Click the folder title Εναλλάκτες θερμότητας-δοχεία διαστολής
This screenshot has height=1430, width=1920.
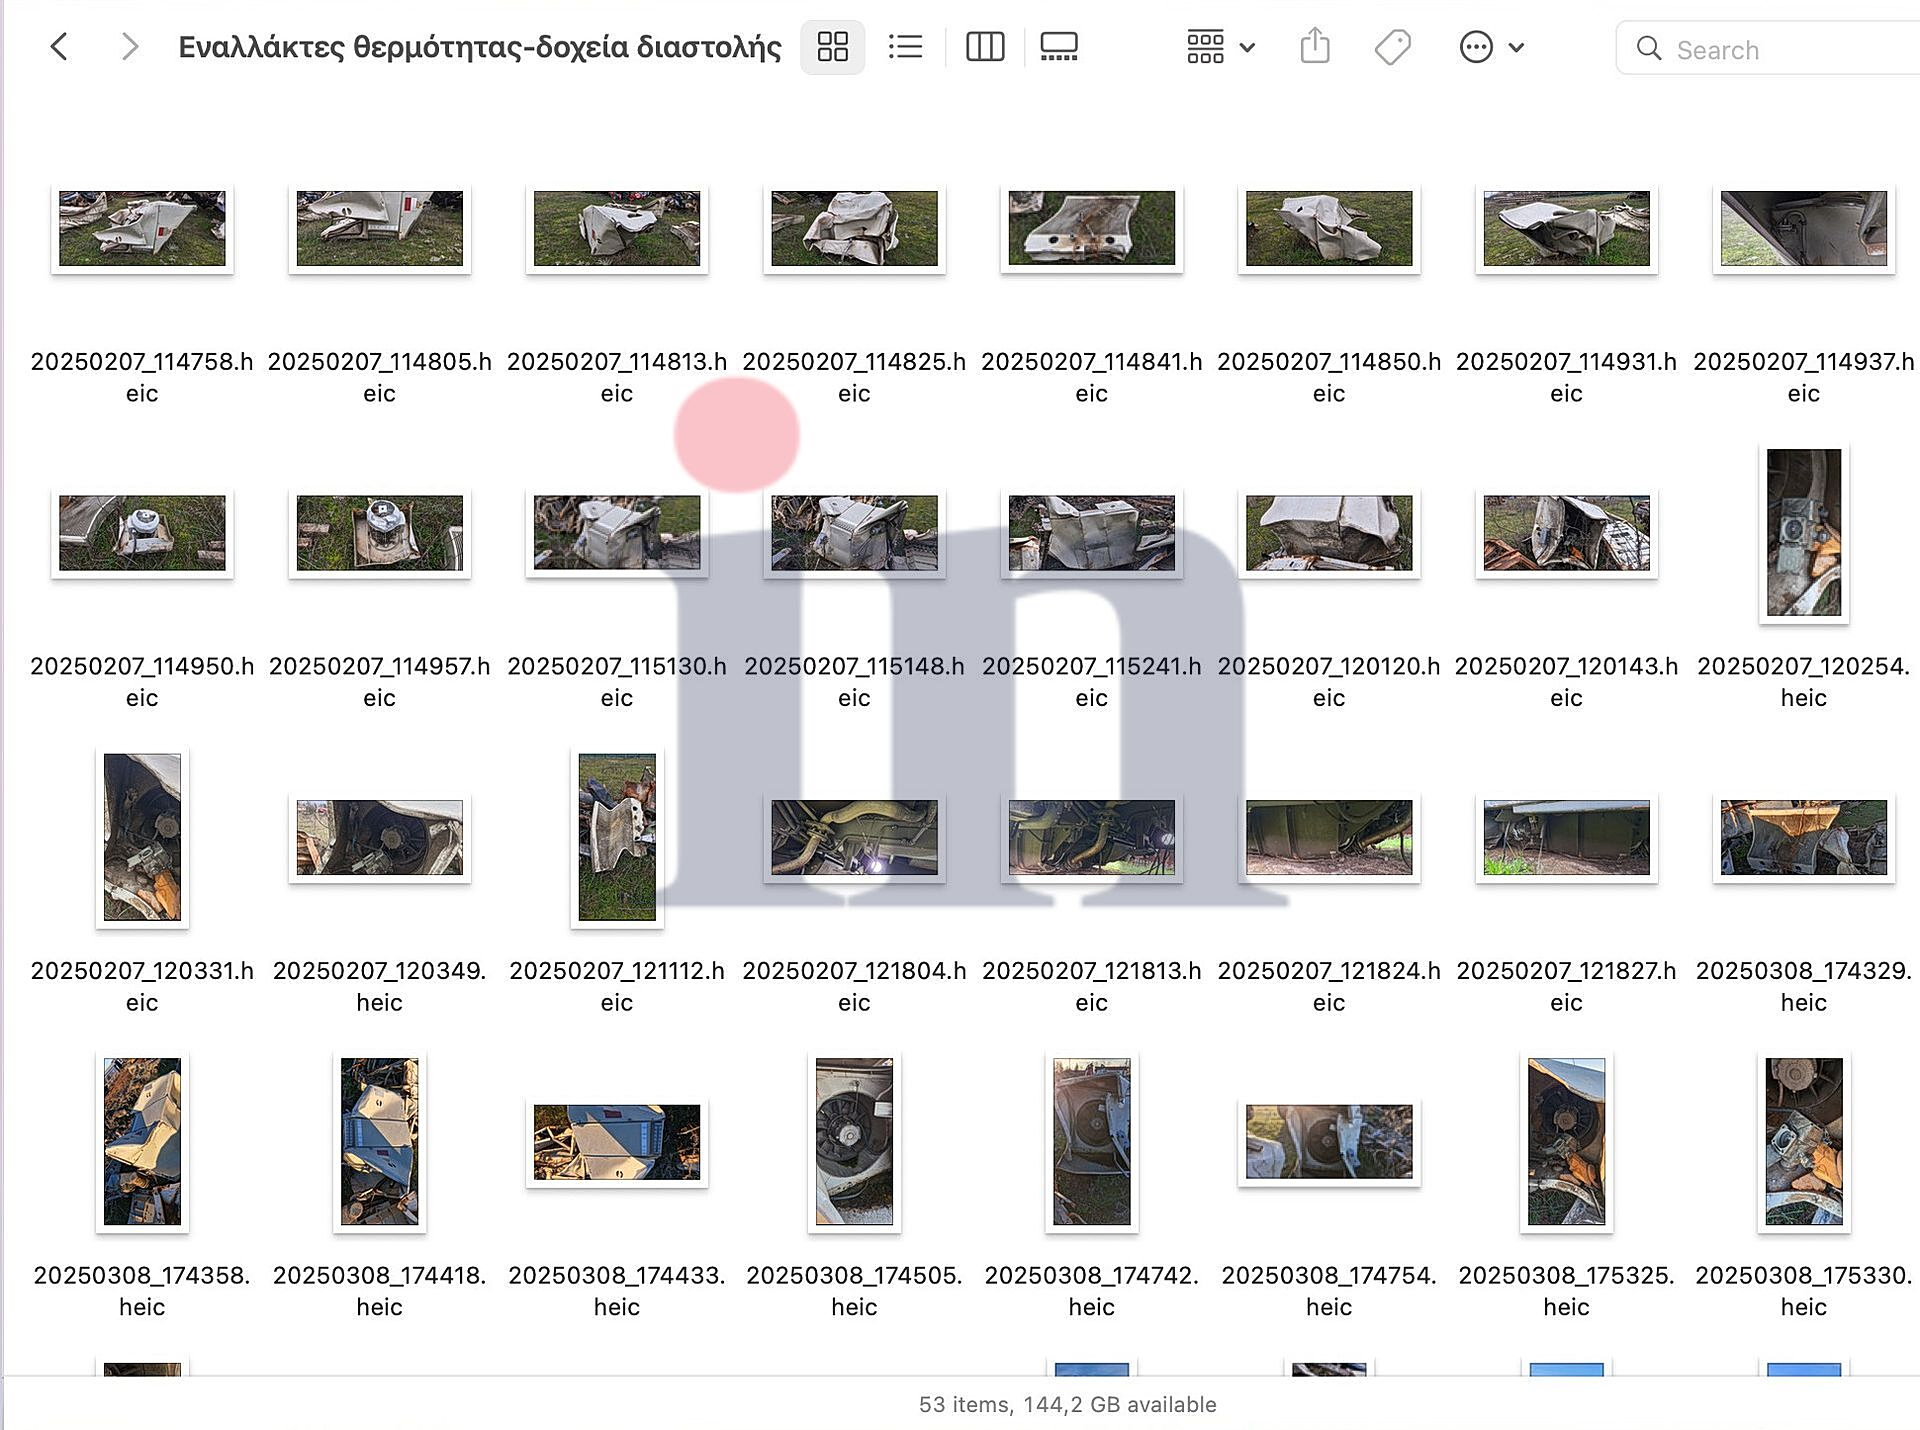click(479, 47)
